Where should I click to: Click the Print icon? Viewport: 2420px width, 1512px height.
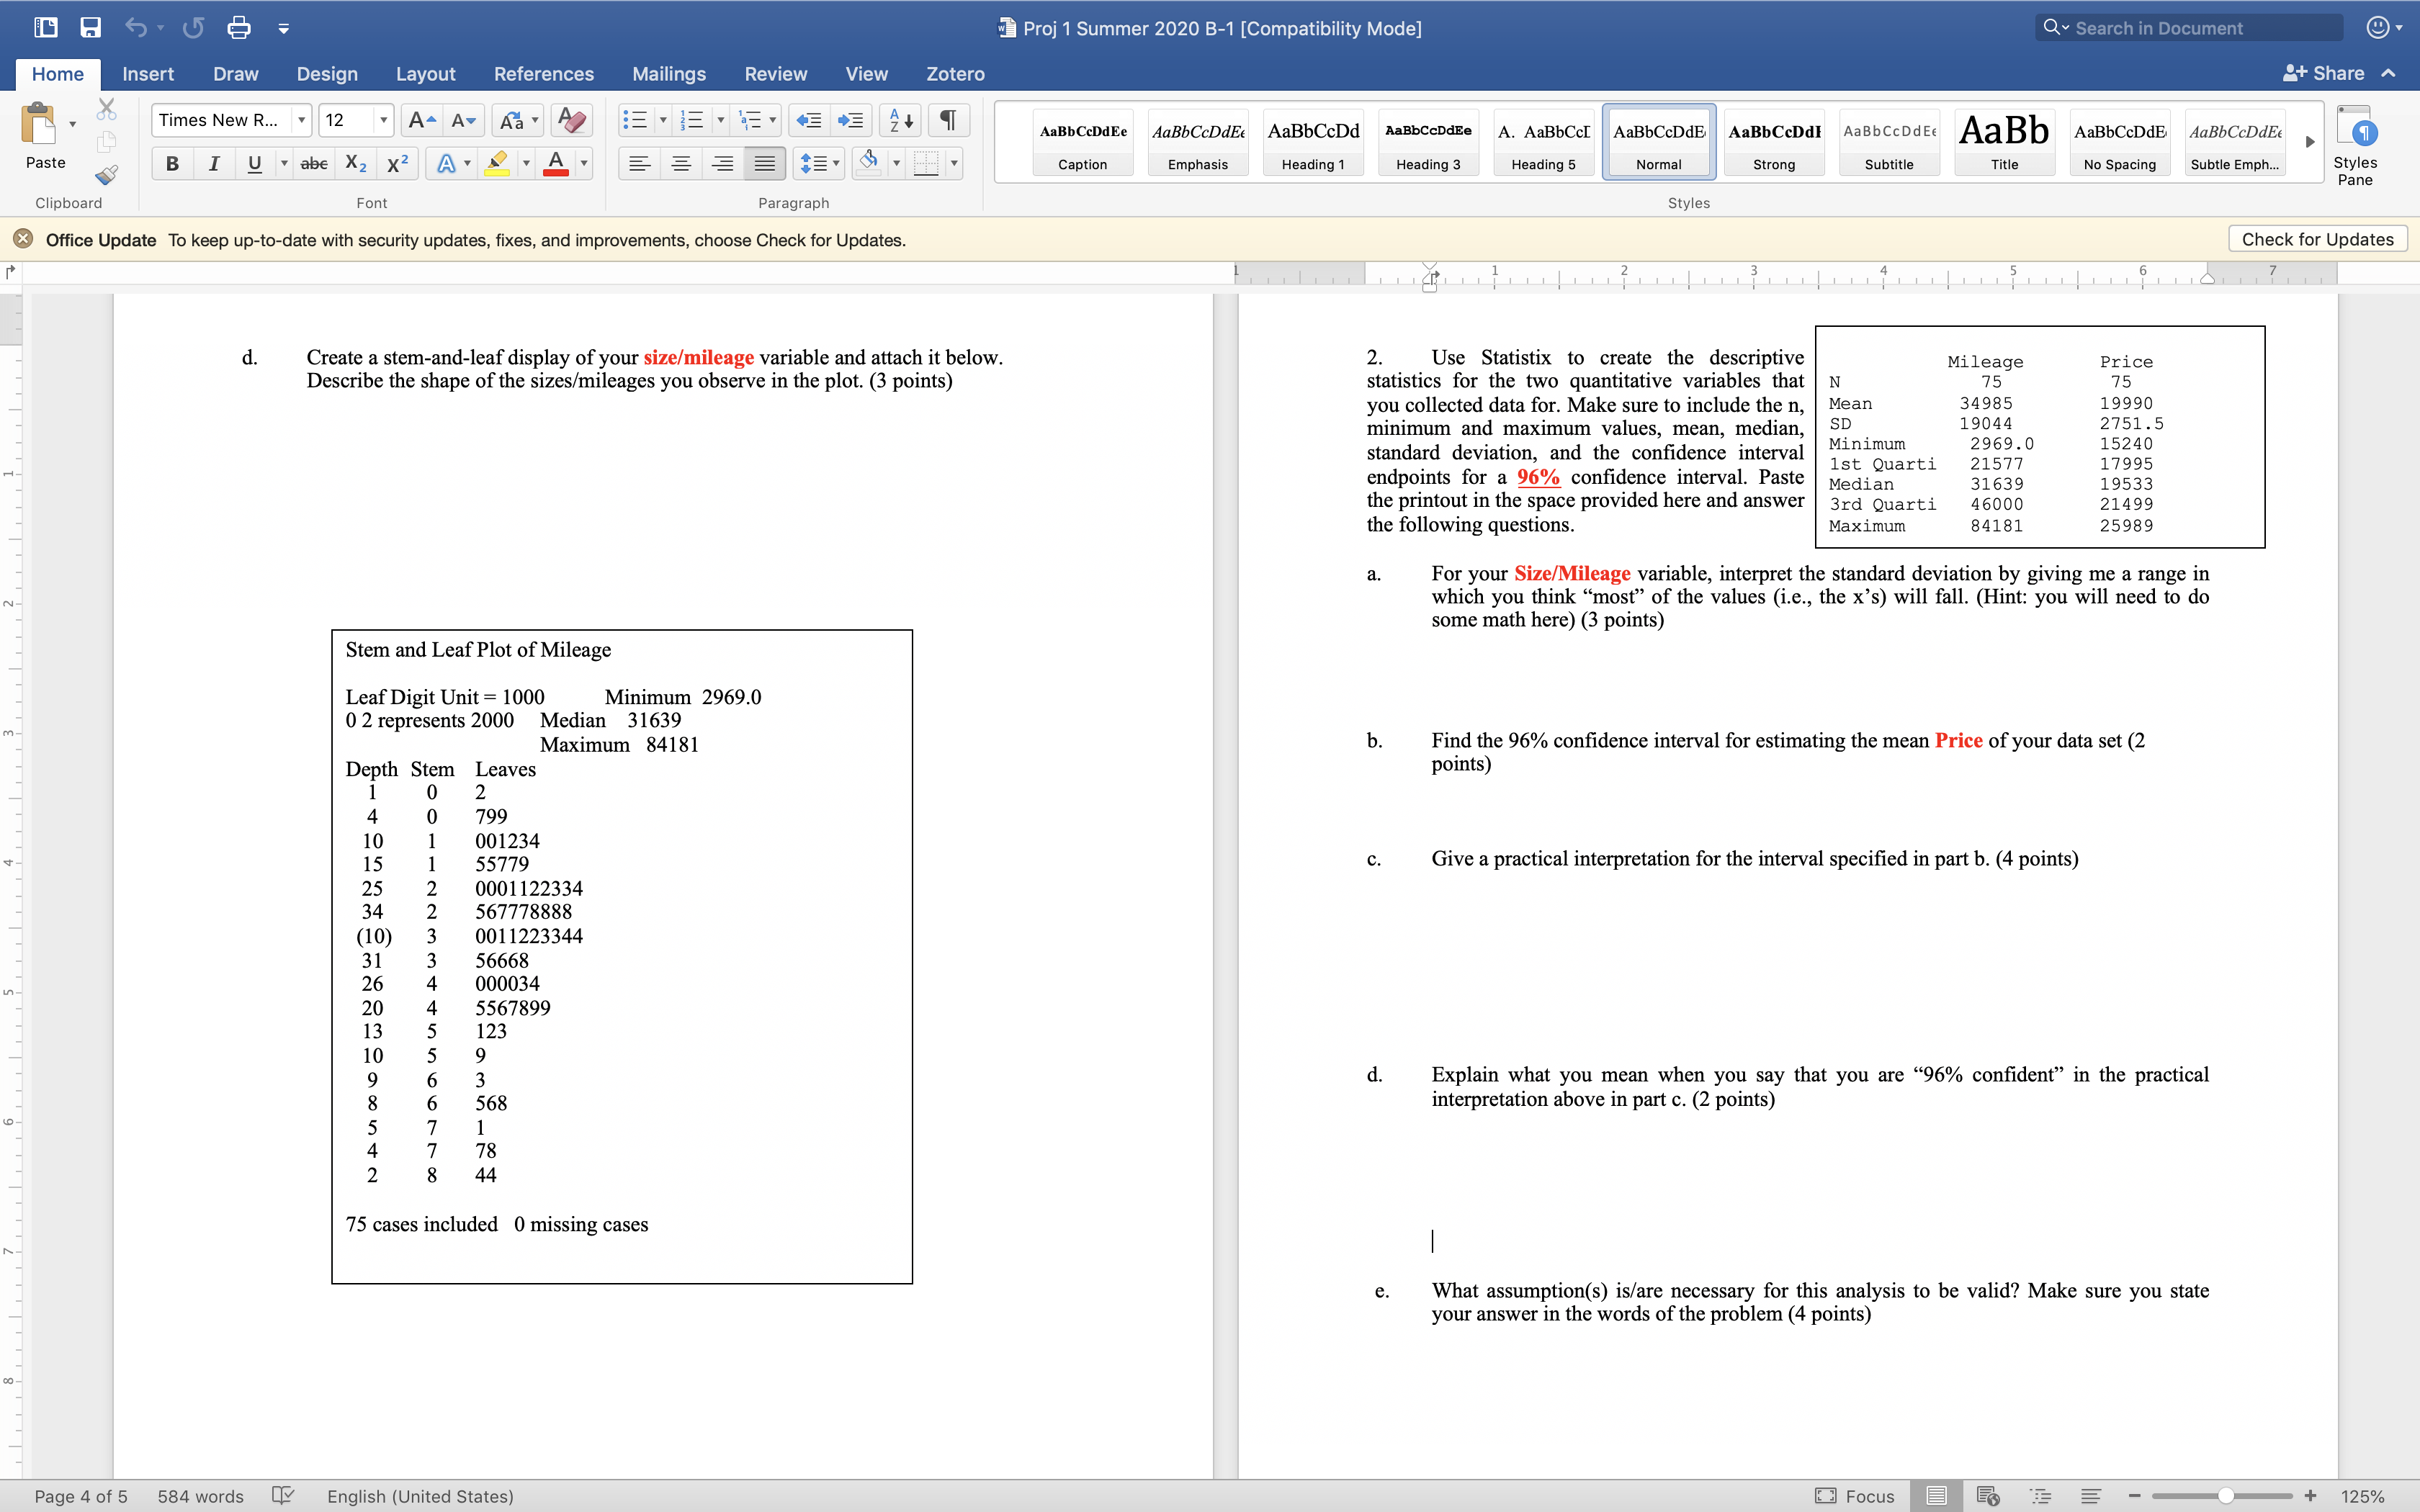pyautogui.click(x=239, y=27)
